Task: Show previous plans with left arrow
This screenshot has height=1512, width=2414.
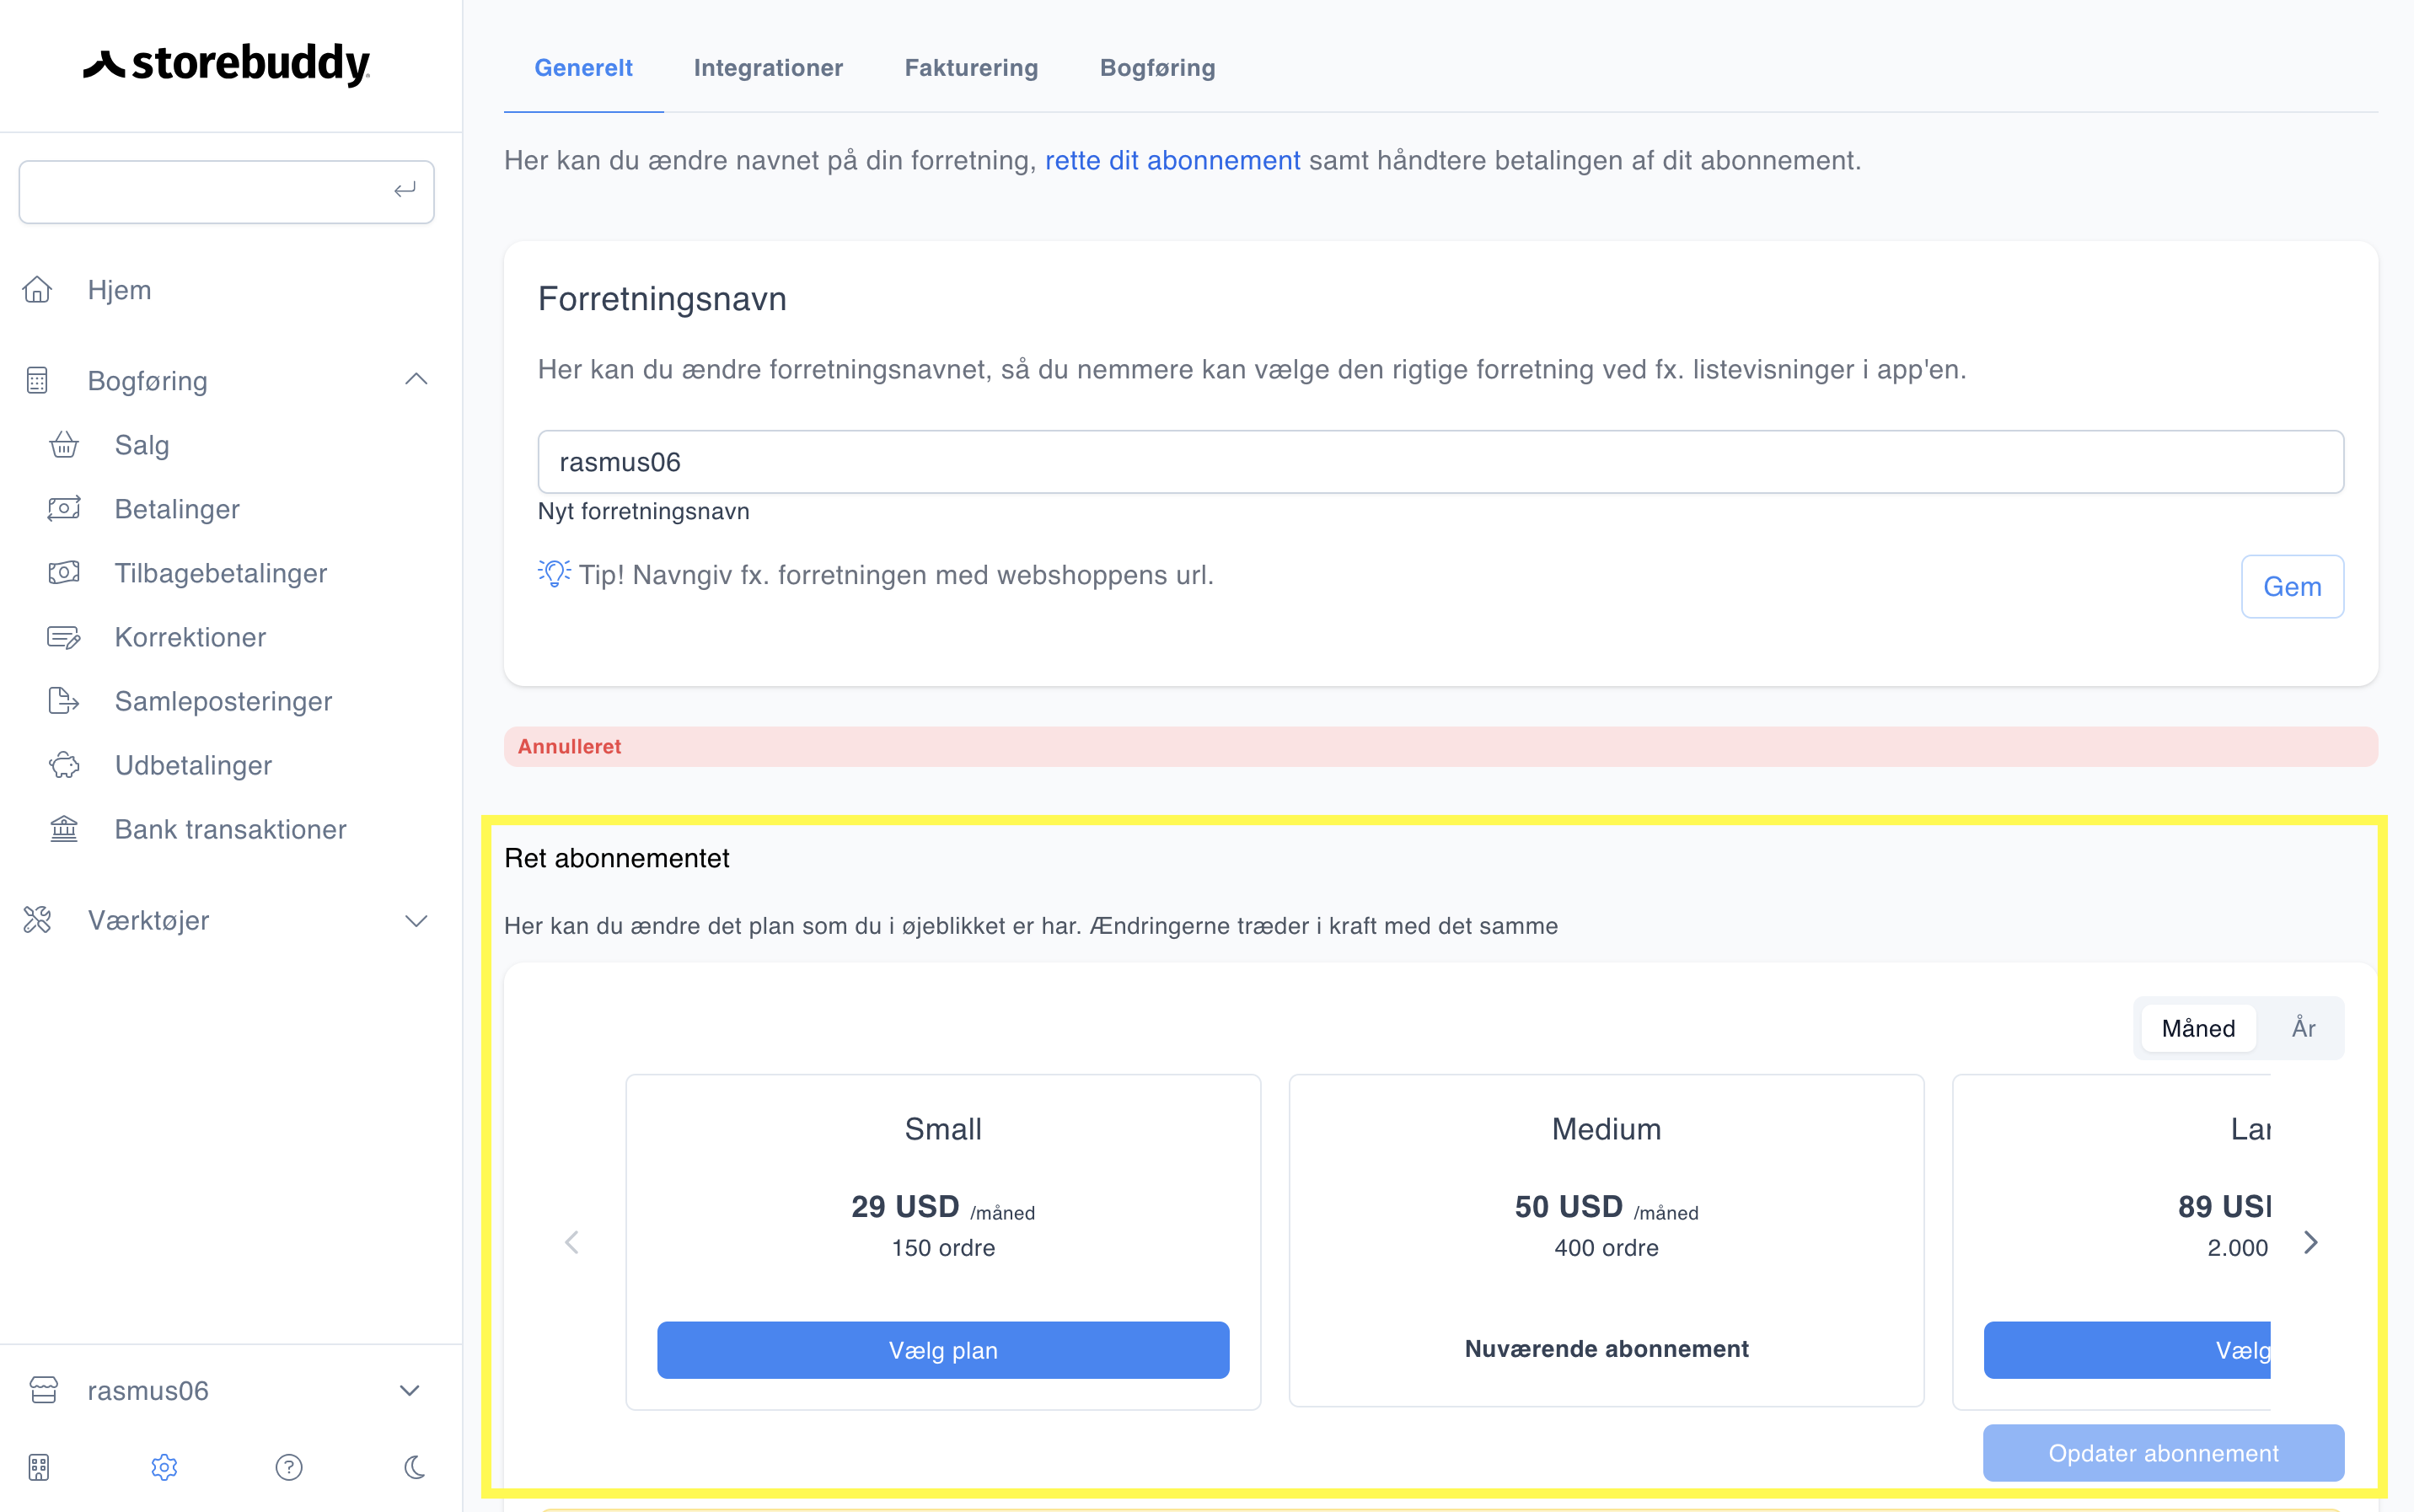Action: point(572,1242)
